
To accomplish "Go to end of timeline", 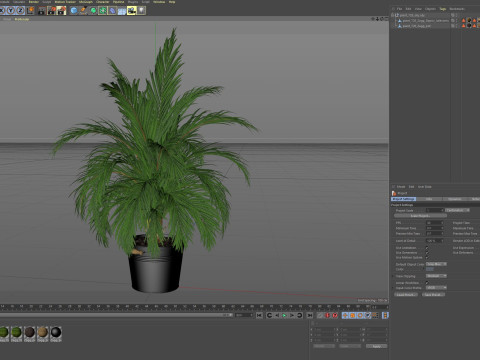I will (x=310, y=315).
